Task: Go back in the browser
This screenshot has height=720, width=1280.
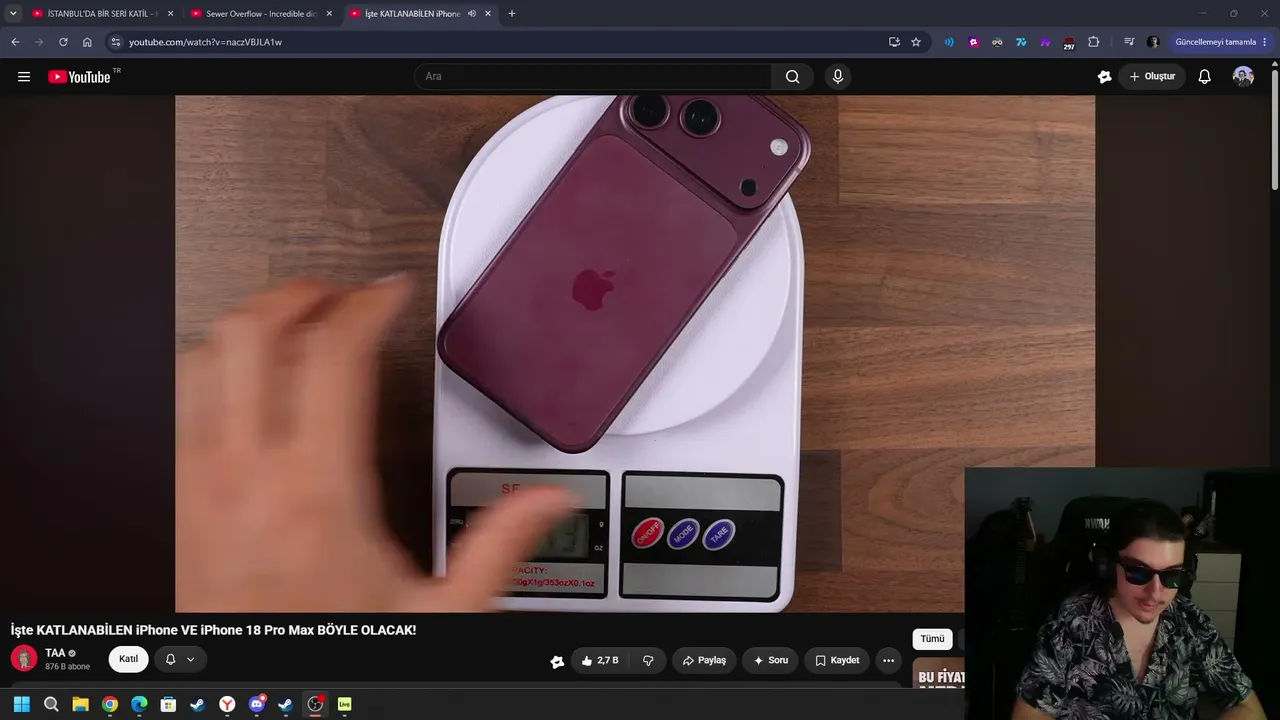Action: 15,42
